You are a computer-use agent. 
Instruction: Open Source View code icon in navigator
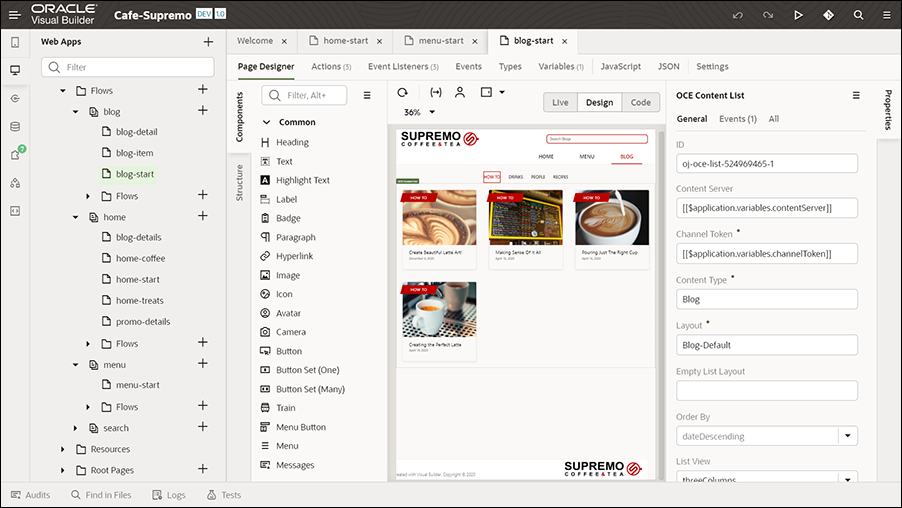click(15, 211)
